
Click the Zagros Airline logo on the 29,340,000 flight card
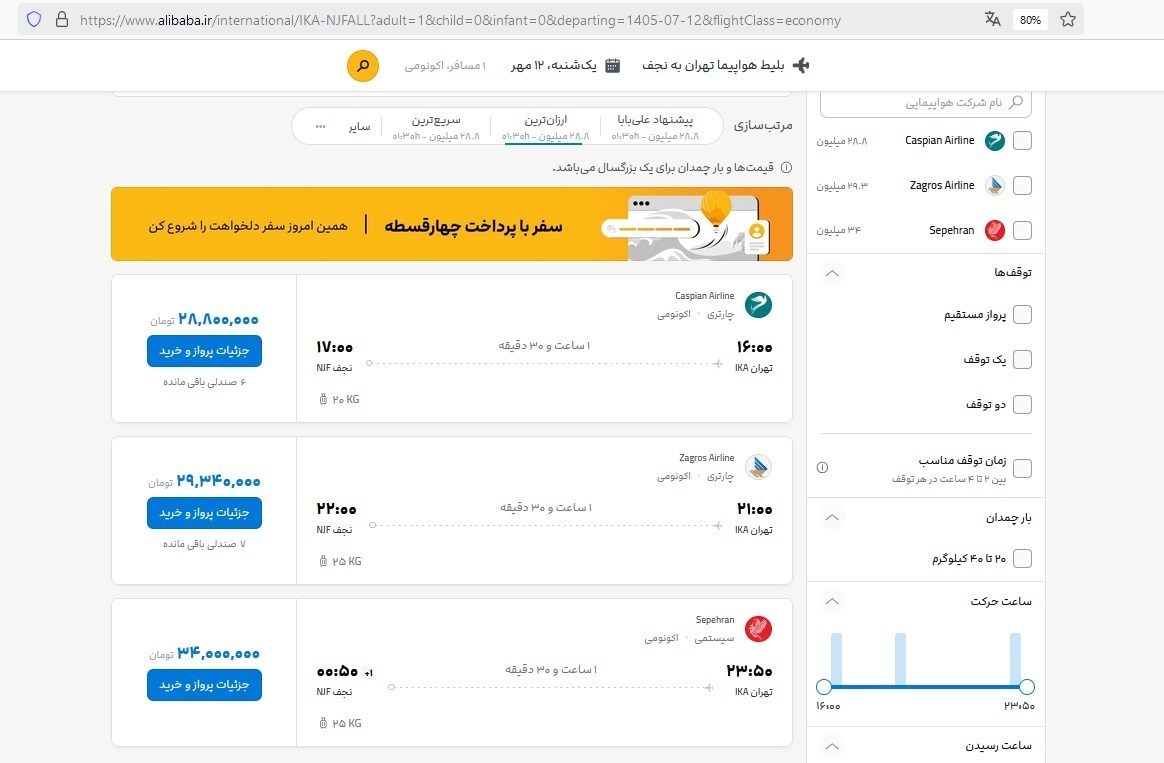(x=758, y=467)
